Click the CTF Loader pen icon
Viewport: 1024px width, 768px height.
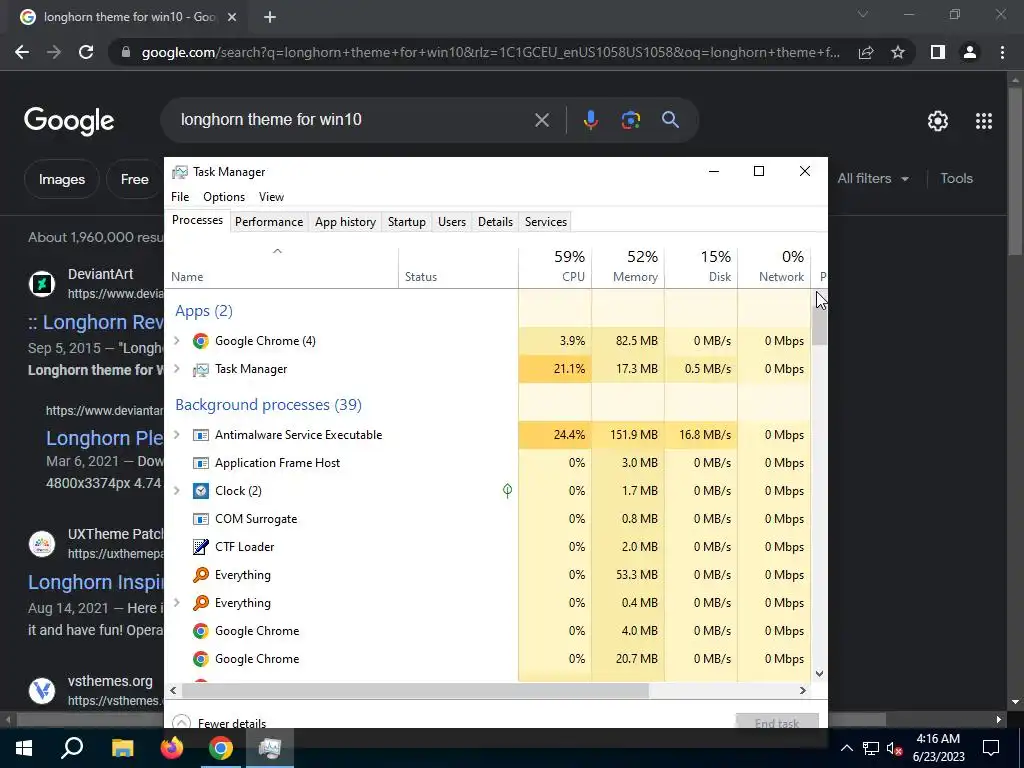[200, 547]
